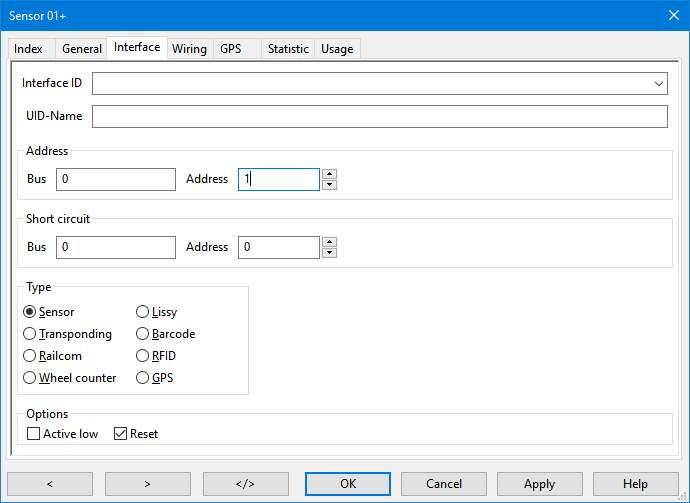This screenshot has width=690, height=503.
Task: Switch to the Wiring tab
Action: tap(189, 49)
